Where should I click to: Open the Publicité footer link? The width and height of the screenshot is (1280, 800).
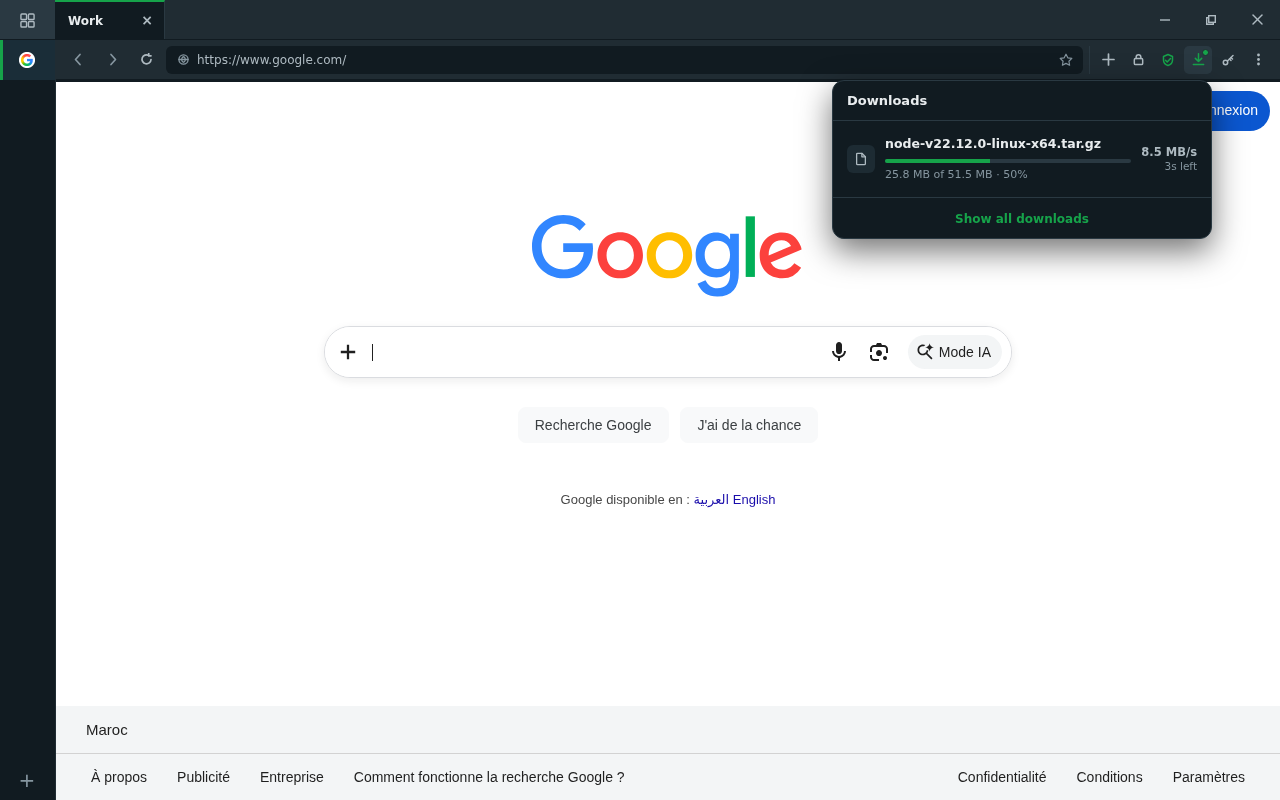coord(203,777)
